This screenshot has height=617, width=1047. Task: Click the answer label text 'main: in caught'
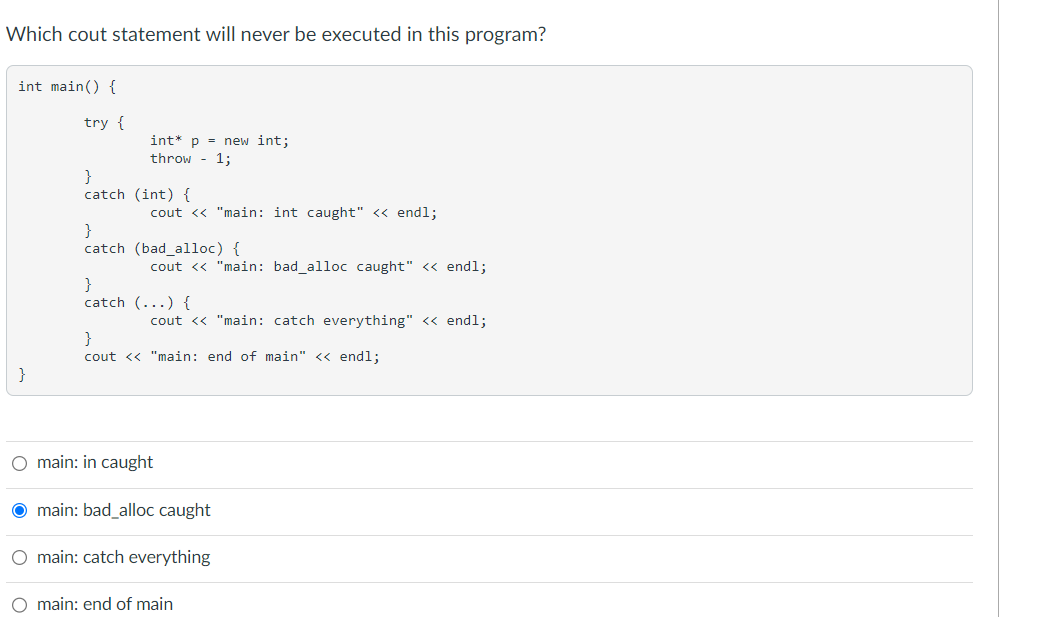tap(94, 462)
